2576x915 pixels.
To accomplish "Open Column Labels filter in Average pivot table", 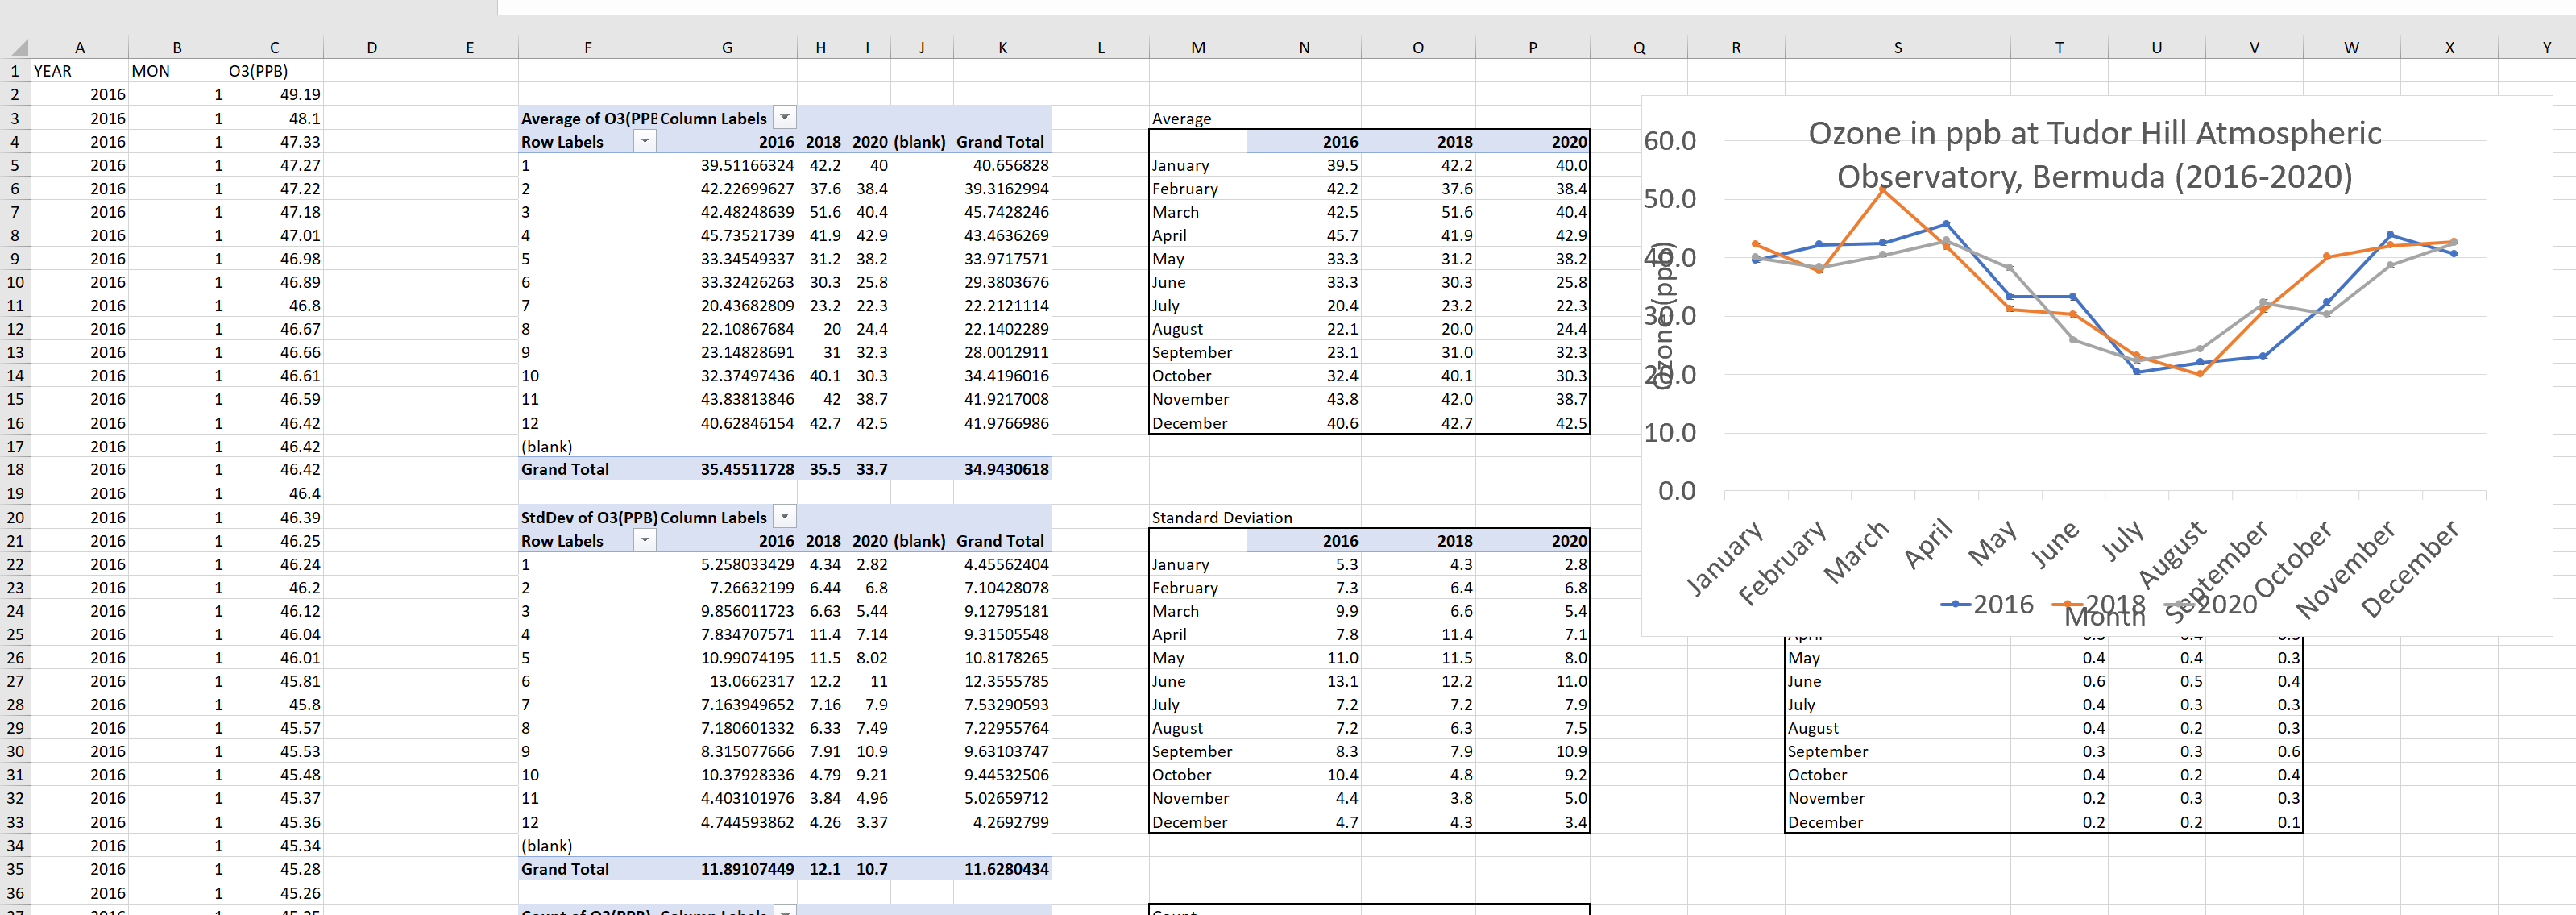I will pos(785,118).
